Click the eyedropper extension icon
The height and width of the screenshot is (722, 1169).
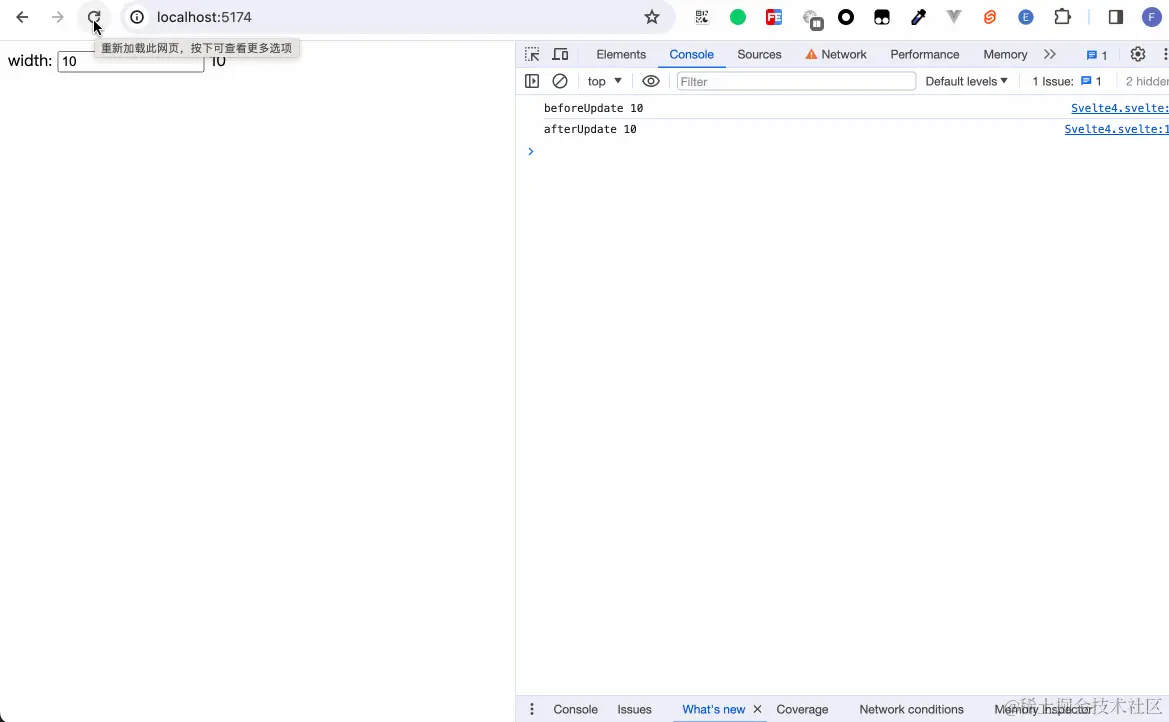pos(917,16)
